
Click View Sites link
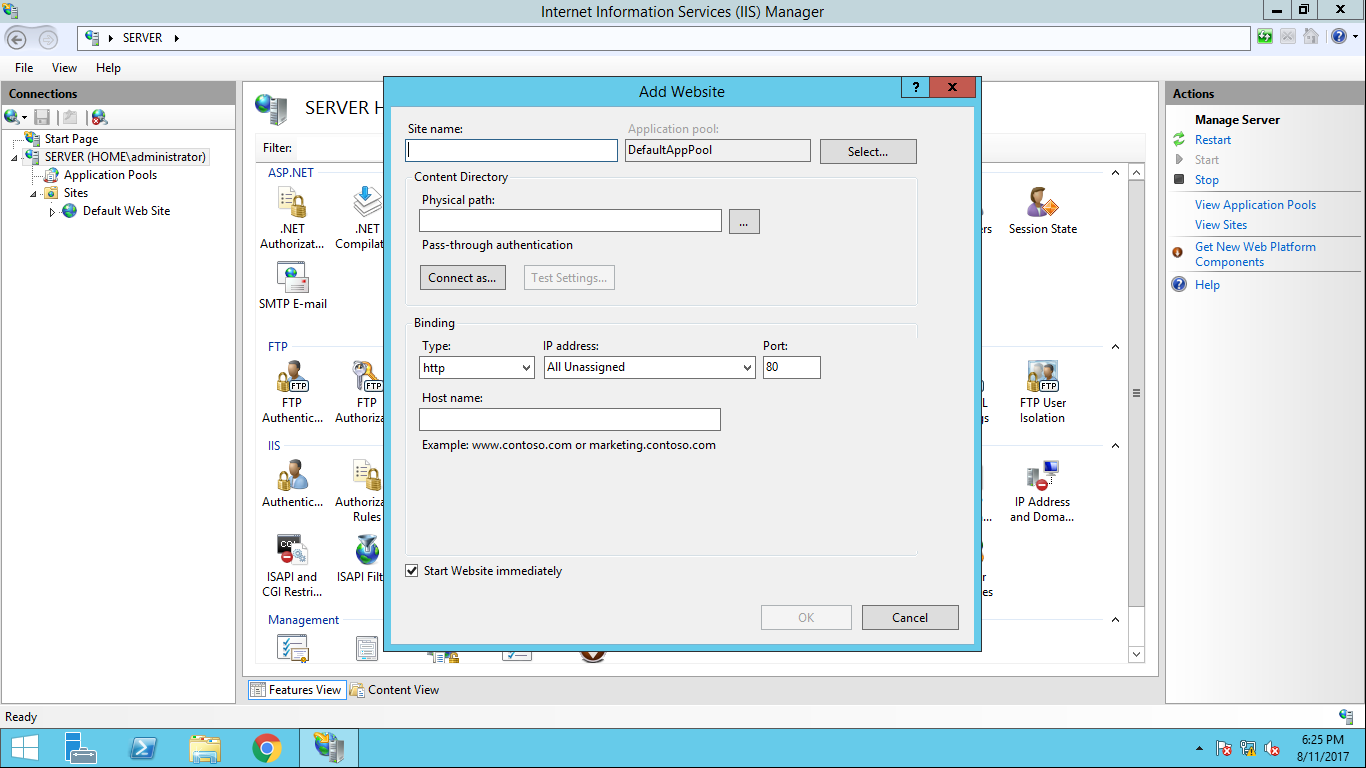coord(1221,225)
